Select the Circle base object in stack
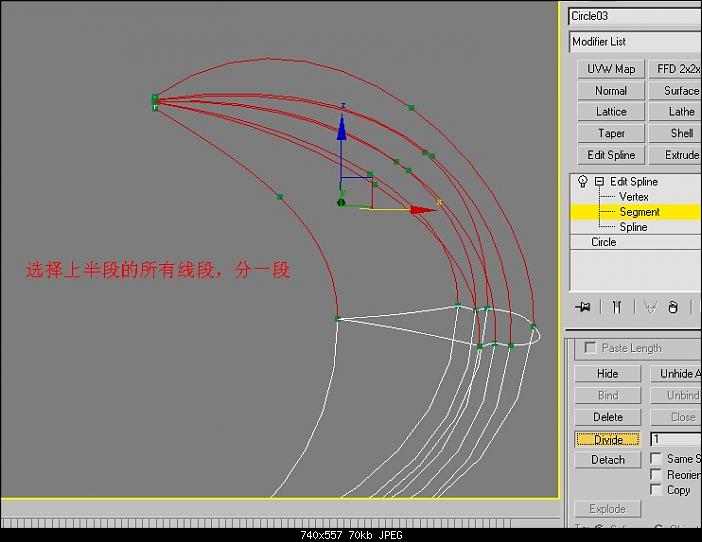This screenshot has height=542, width=702. click(x=604, y=242)
